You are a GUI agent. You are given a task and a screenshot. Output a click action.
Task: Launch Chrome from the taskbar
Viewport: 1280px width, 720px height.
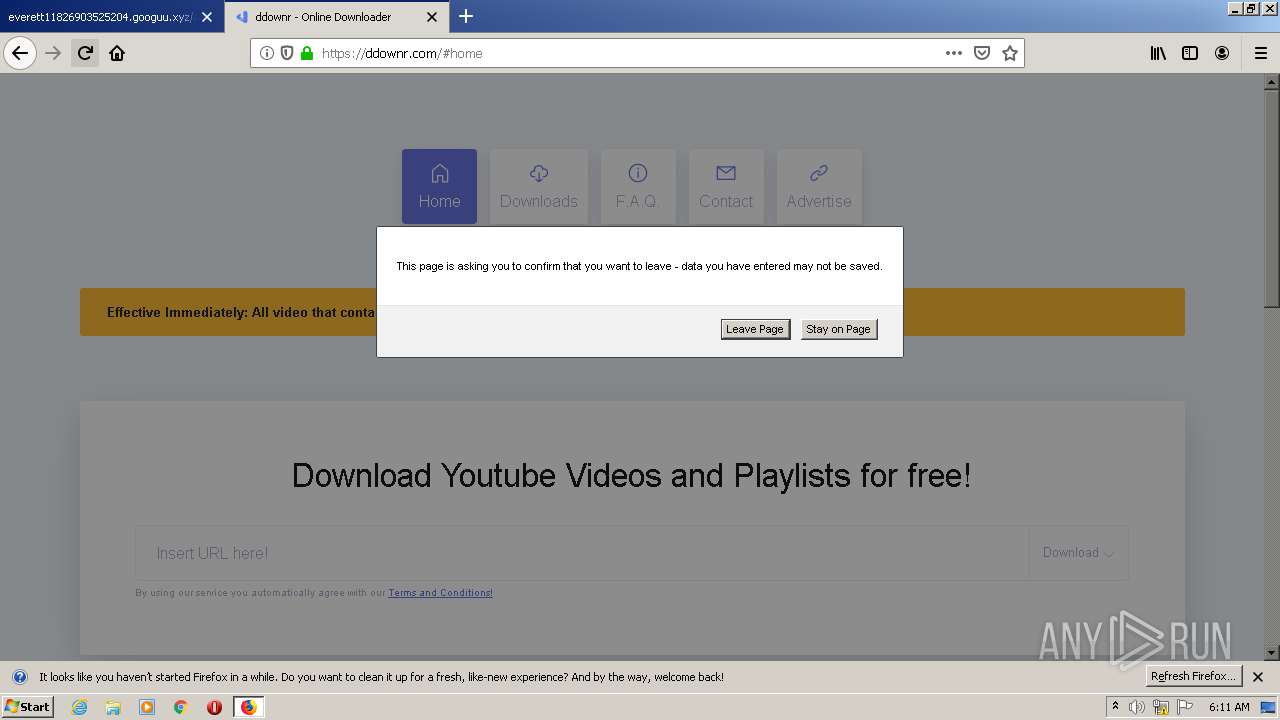point(181,707)
